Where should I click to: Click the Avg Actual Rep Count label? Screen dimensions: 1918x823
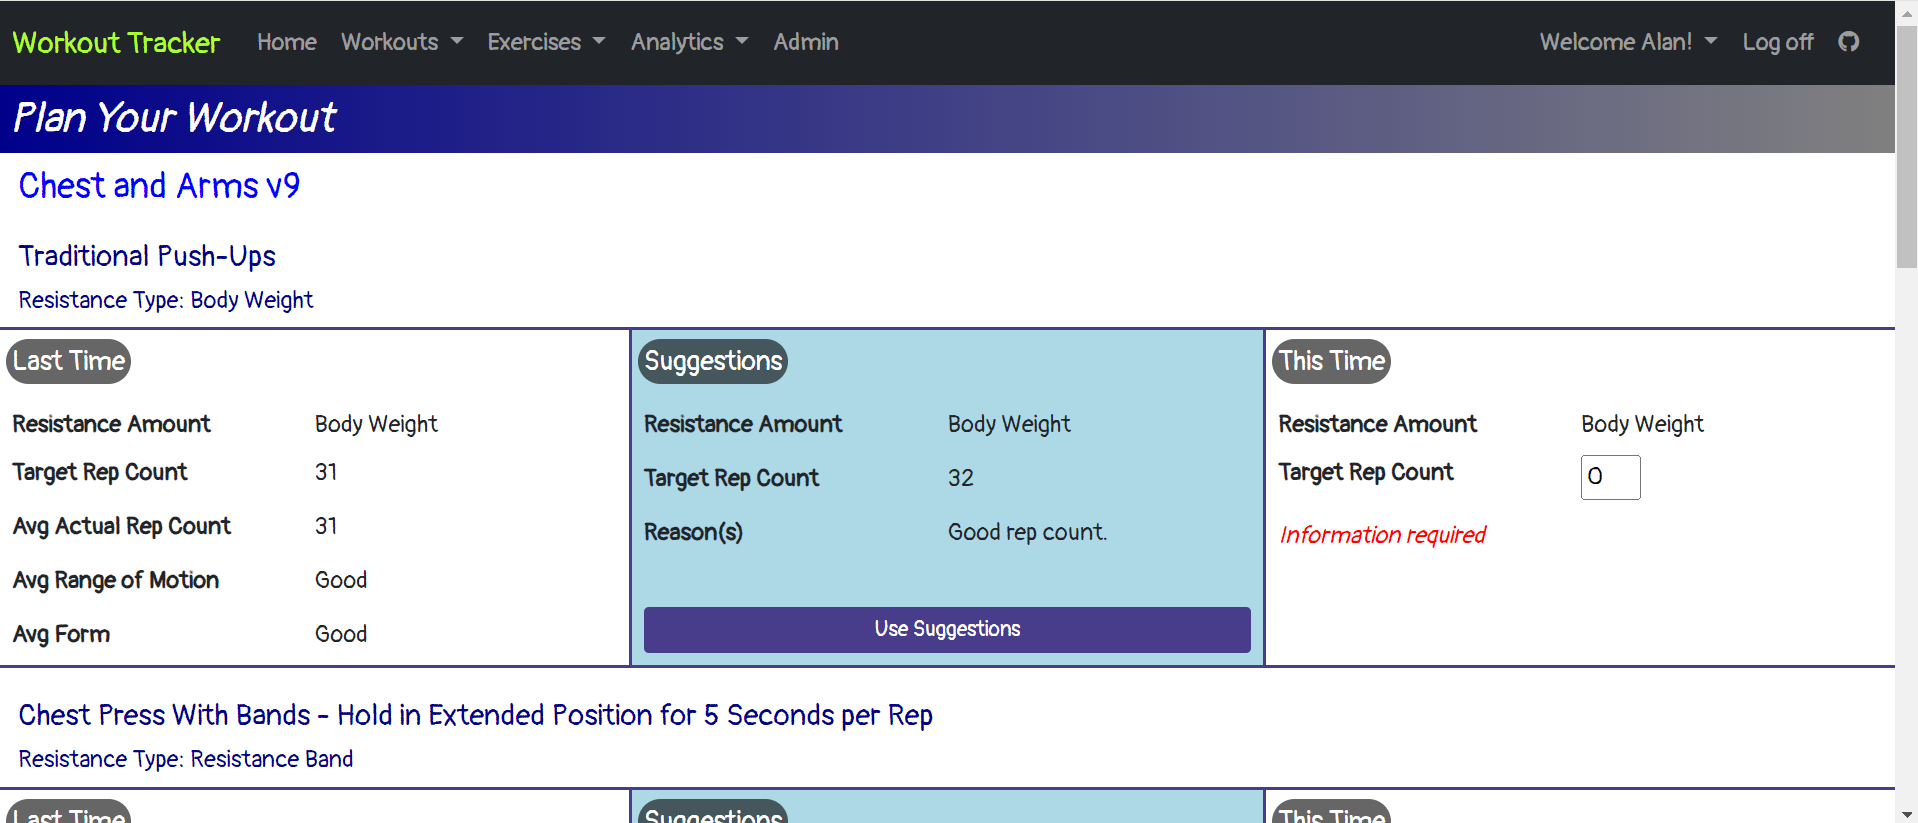pos(122,526)
